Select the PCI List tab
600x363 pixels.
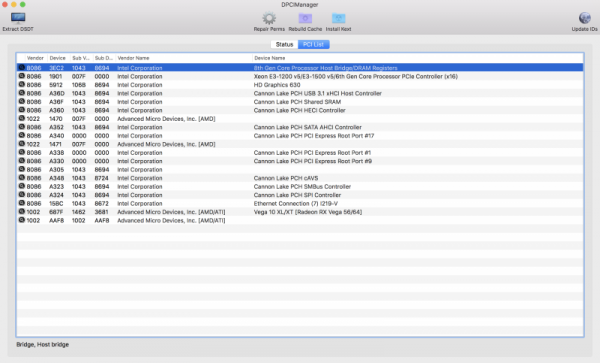click(x=313, y=44)
